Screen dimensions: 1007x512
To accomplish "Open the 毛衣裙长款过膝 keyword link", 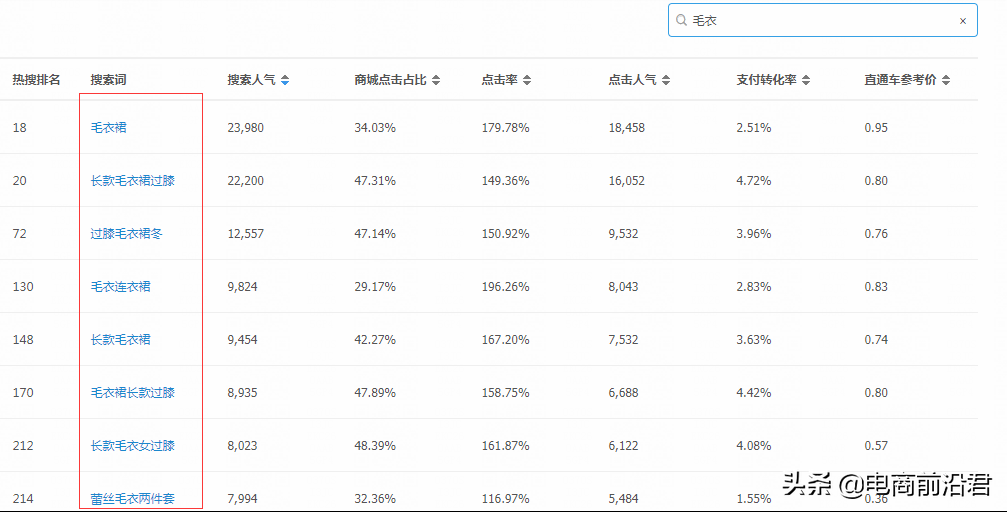I will (x=133, y=393).
